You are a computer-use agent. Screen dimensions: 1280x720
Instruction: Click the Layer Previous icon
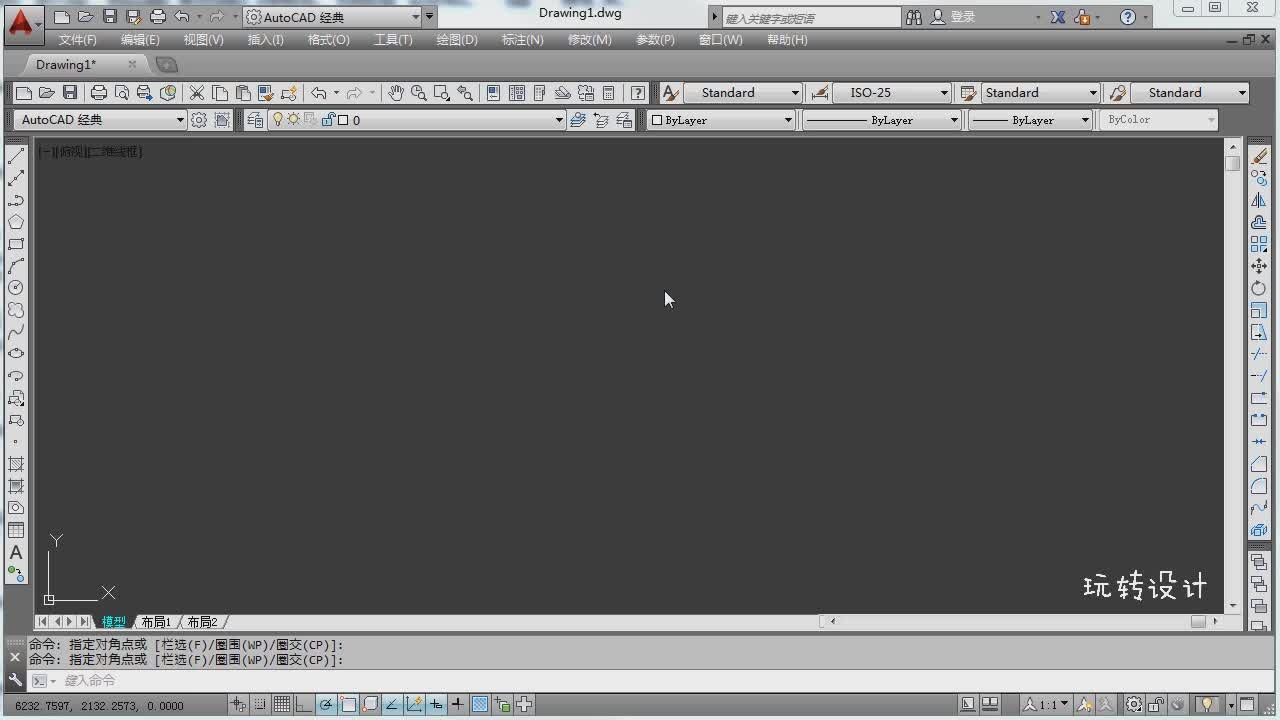pyautogui.click(x=601, y=120)
